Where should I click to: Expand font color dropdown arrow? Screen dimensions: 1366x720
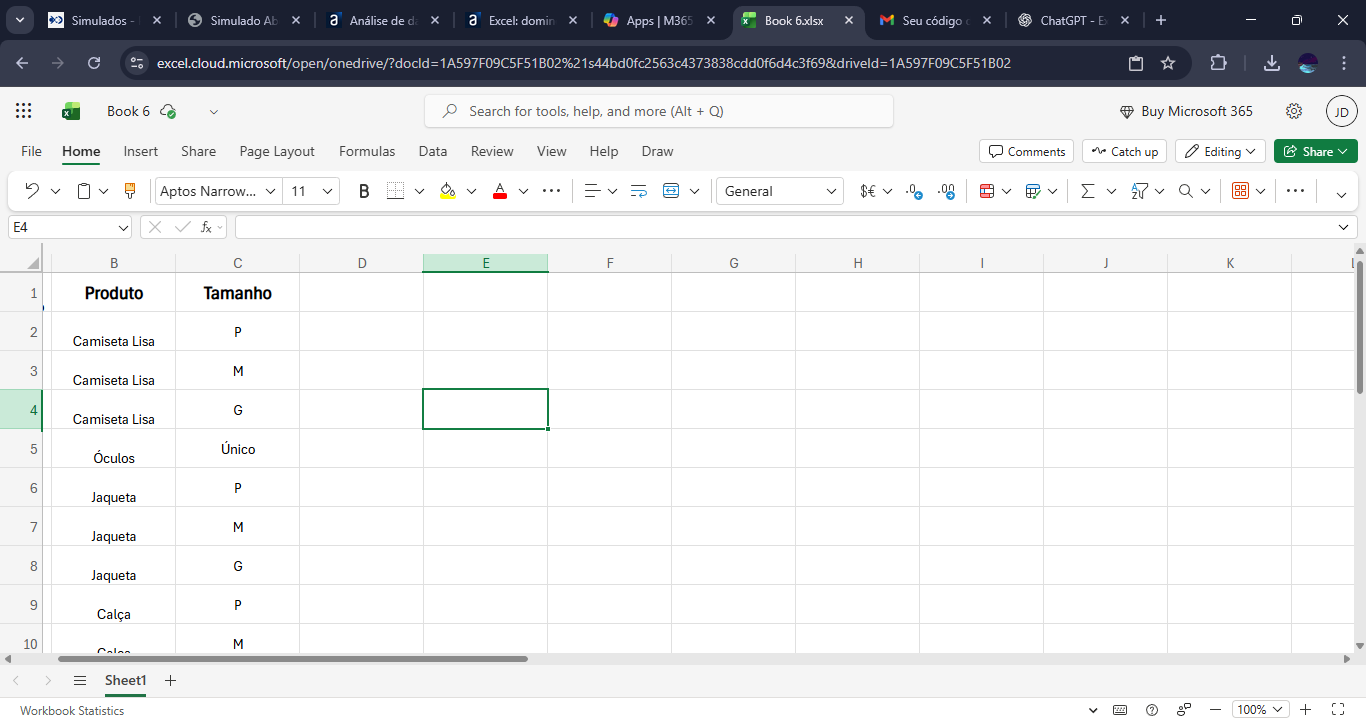(523, 191)
